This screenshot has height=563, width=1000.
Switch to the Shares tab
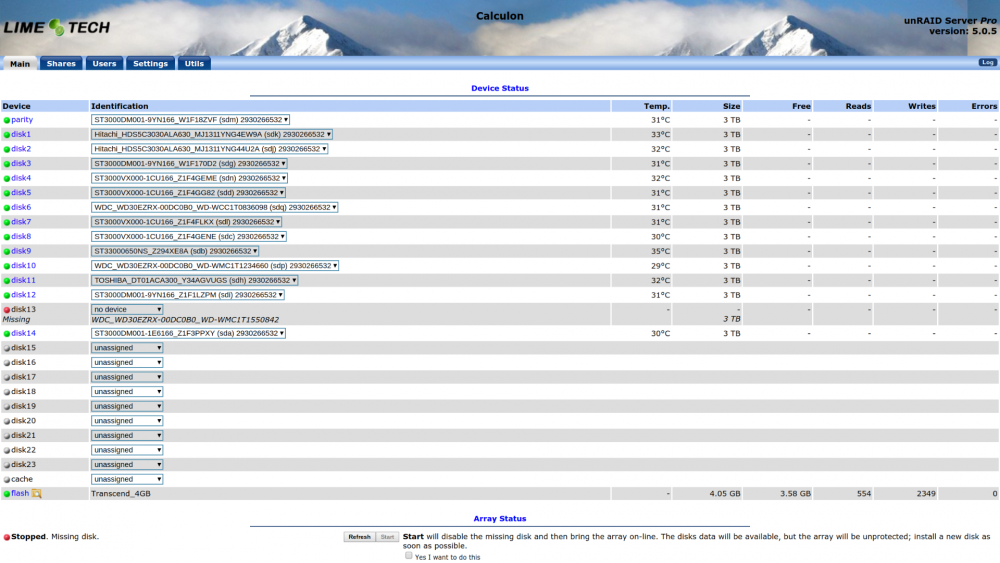tap(61, 64)
